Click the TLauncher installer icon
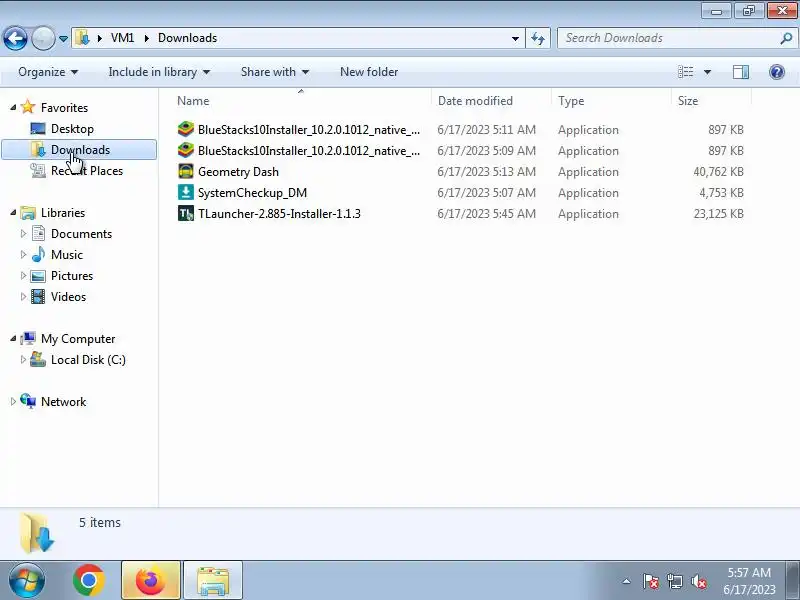Viewport: 800px width, 600px height. 186,213
